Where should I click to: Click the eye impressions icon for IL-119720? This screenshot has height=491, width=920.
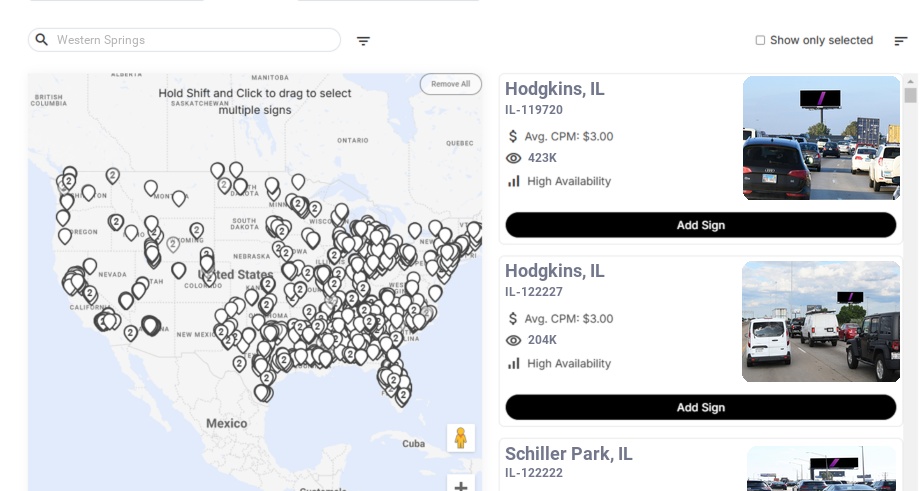point(514,158)
